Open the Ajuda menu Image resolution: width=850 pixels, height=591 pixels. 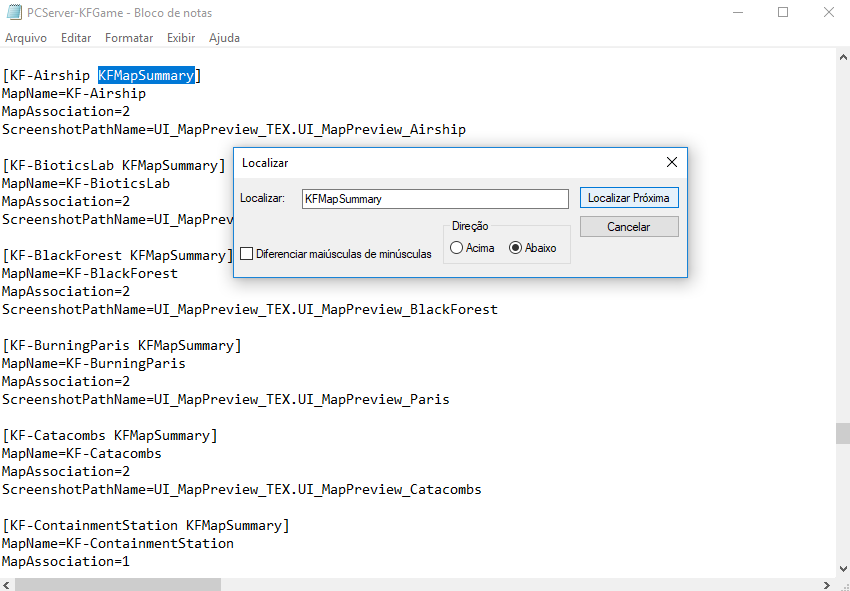click(224, 38)
